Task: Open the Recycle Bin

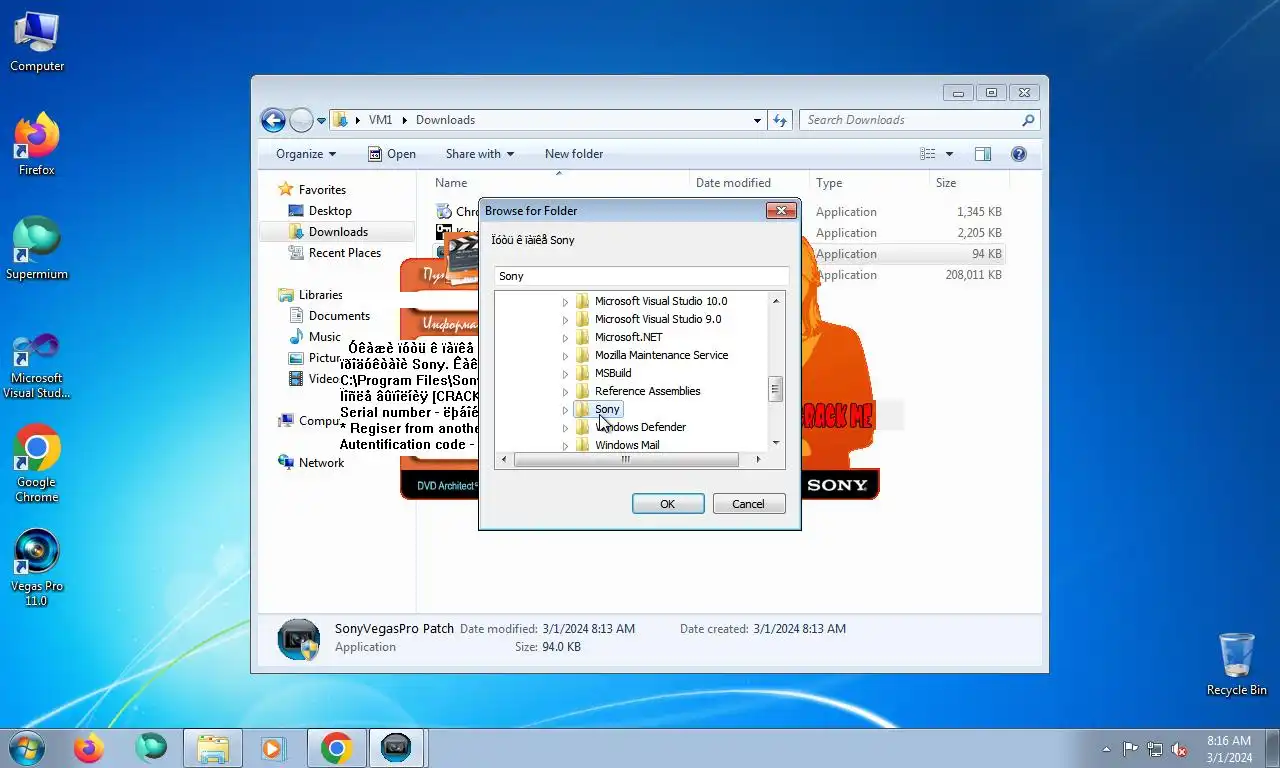Action: [1237, 664]
